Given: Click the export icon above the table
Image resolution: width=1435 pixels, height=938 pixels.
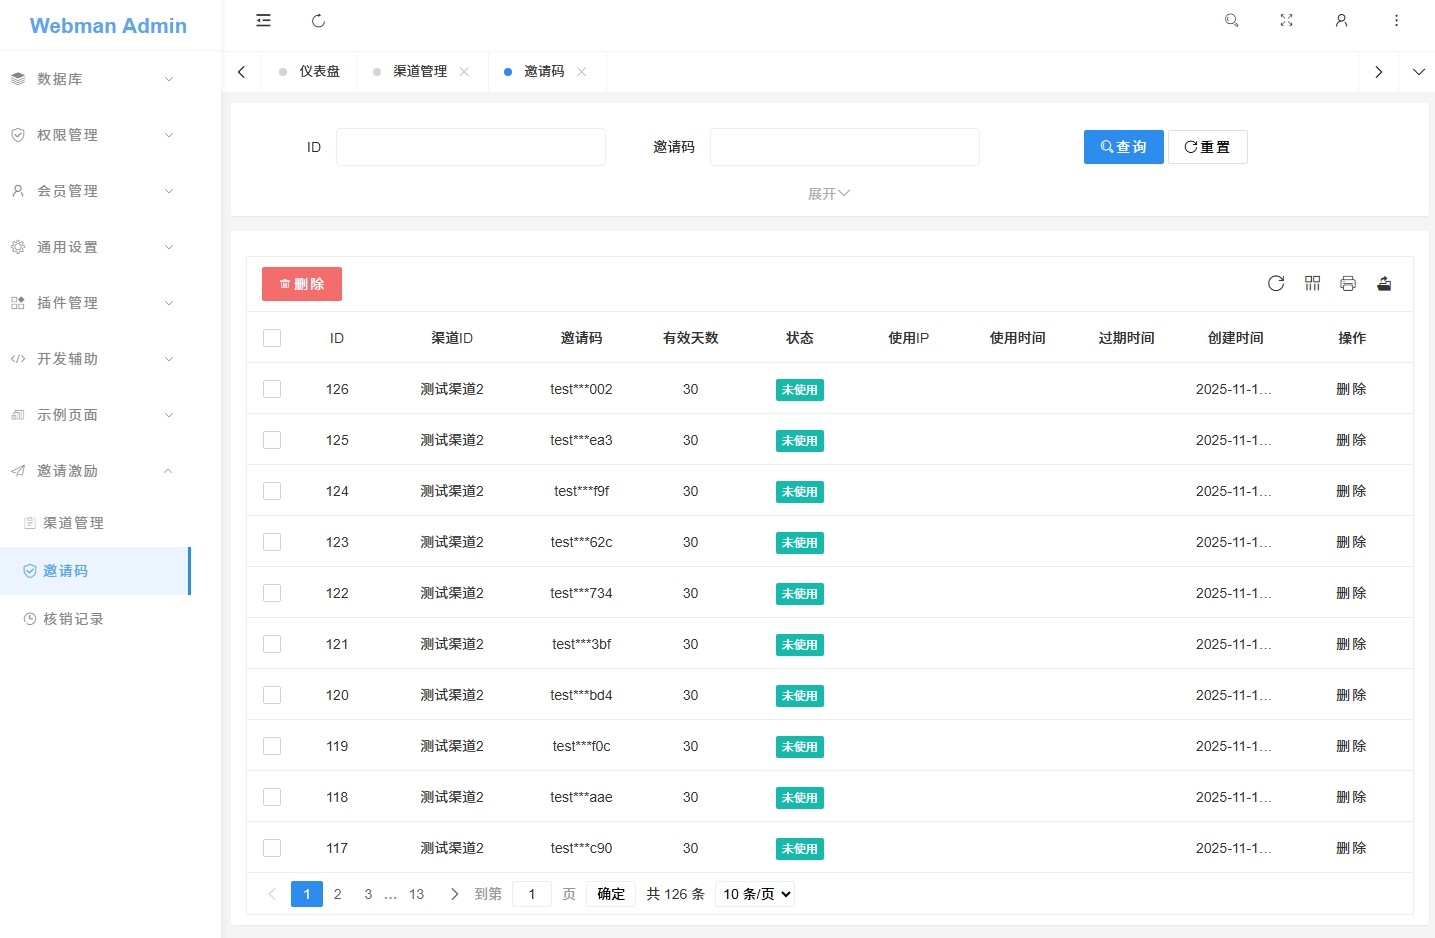Looking at the screenshot, I should click(1384, 284).
